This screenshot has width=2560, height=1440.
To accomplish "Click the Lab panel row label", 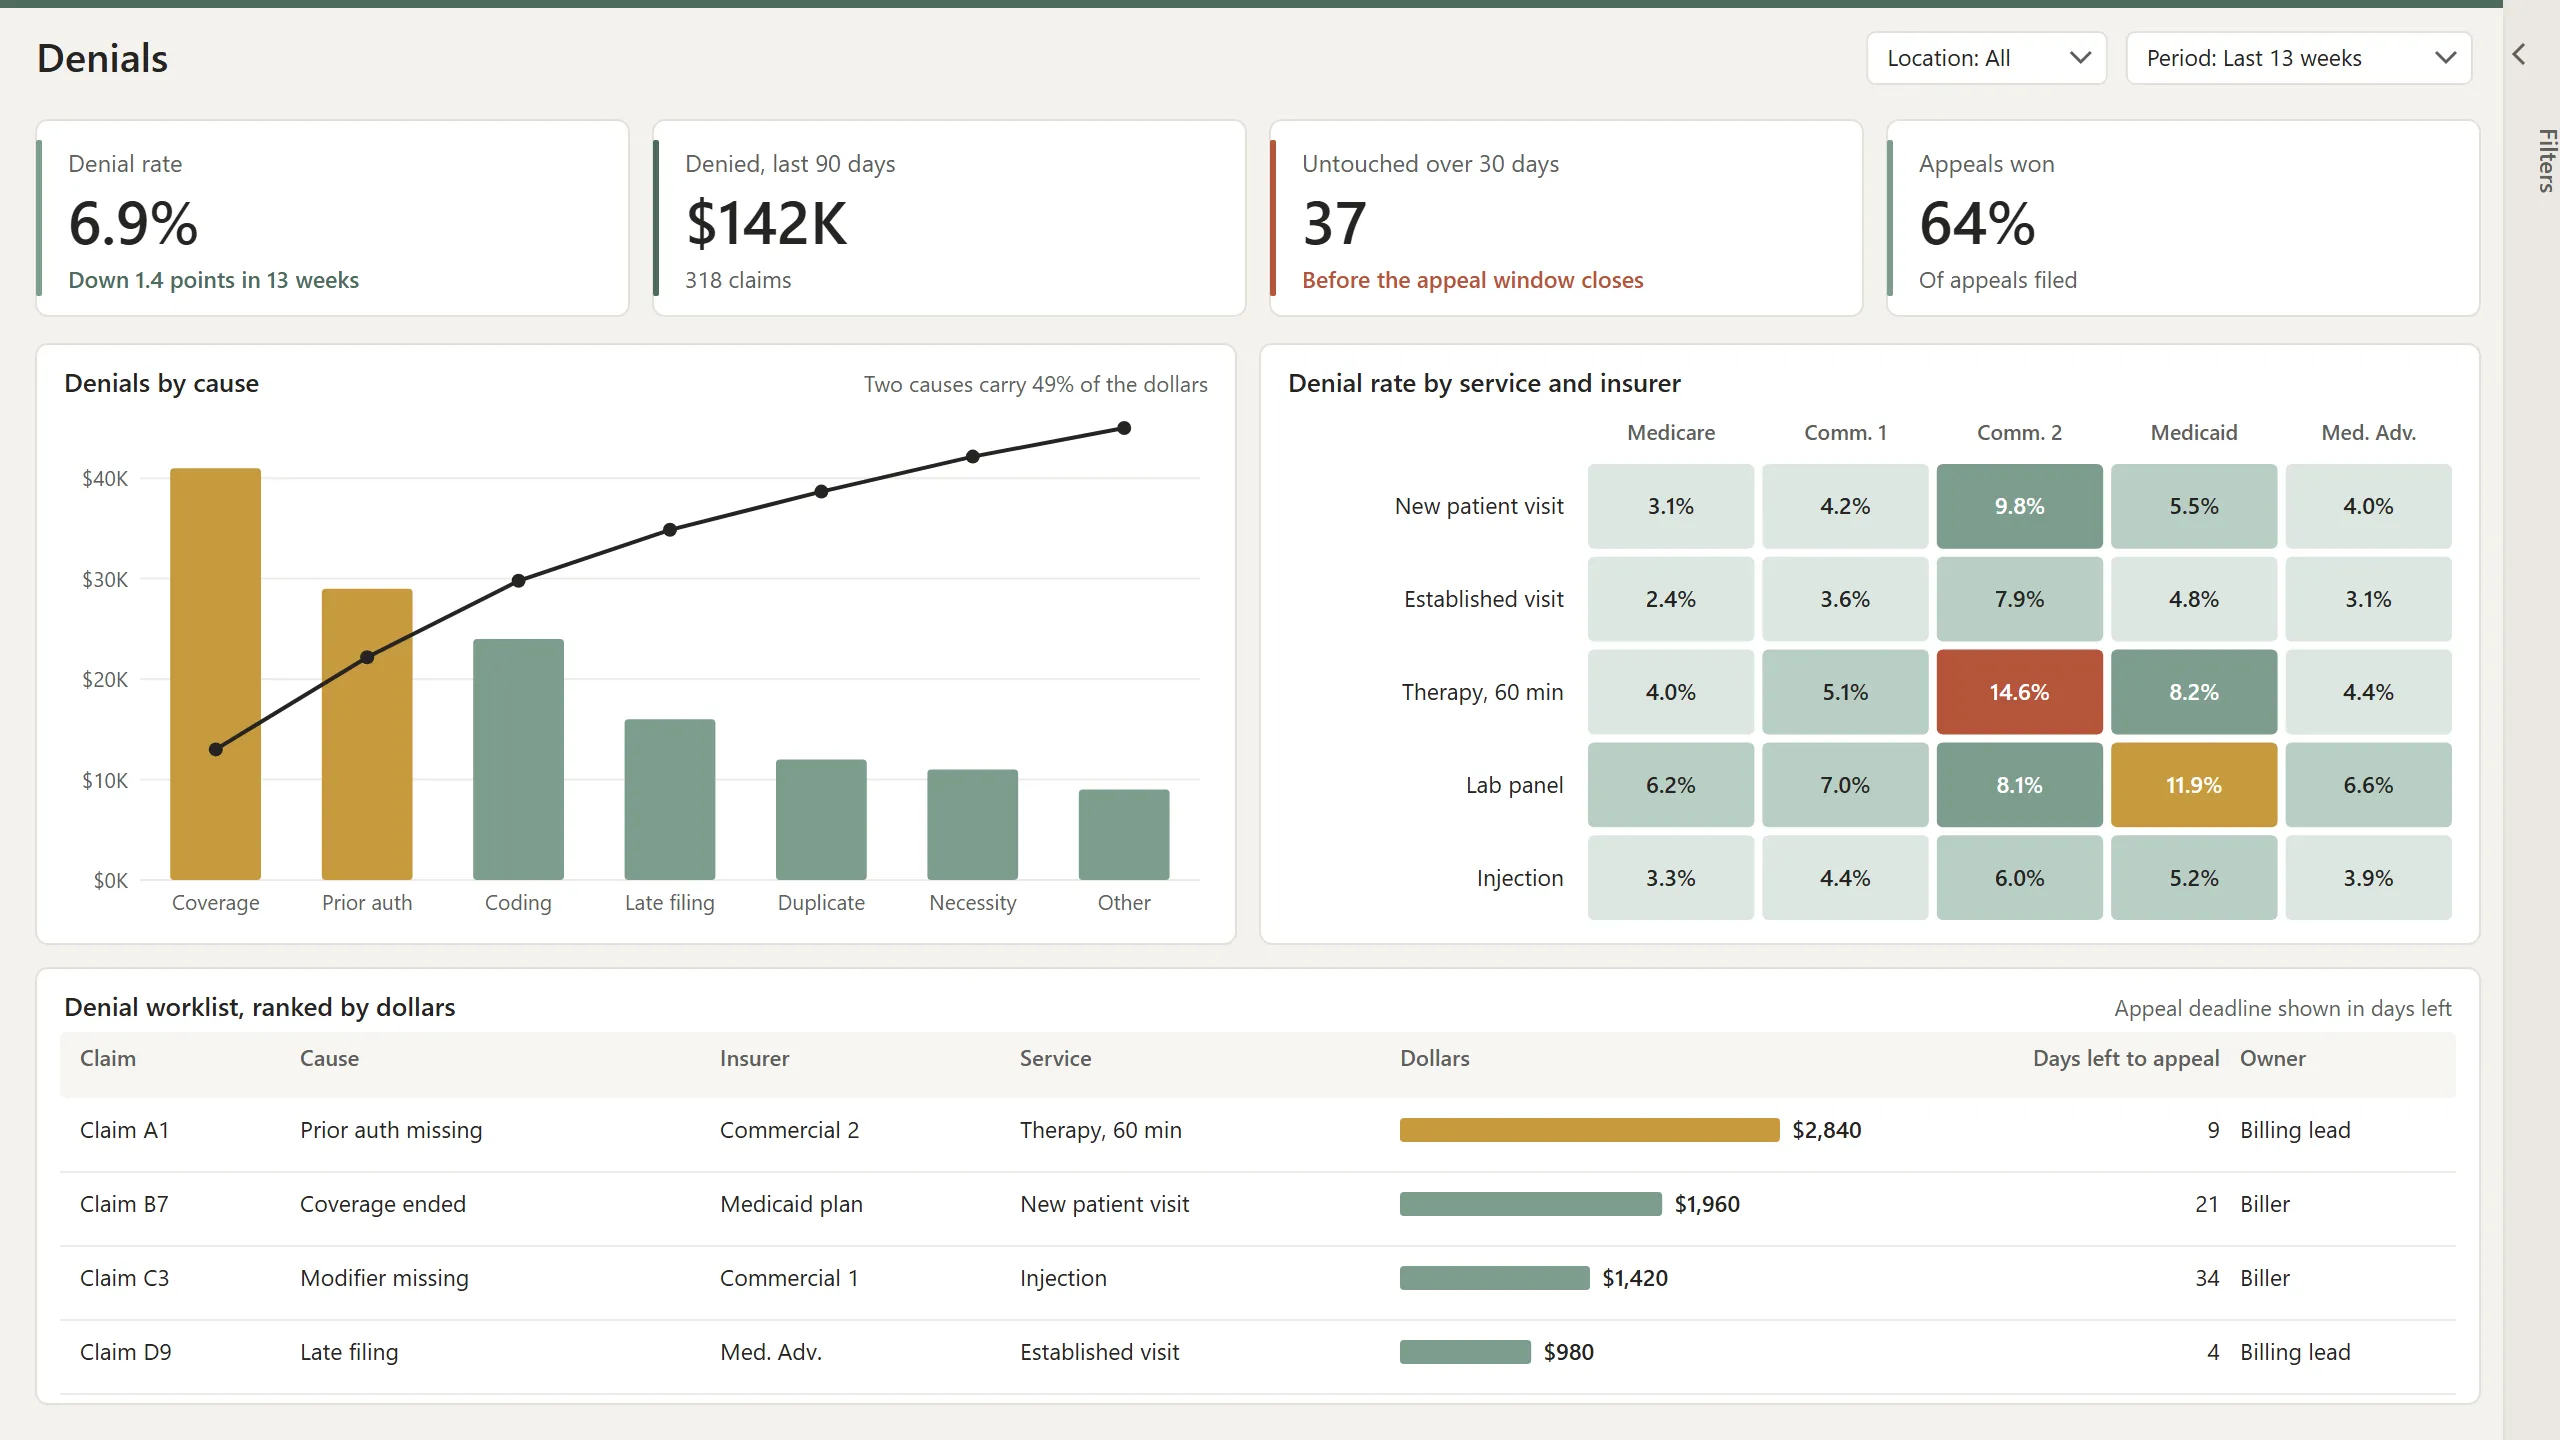I will pos(1514,785).
